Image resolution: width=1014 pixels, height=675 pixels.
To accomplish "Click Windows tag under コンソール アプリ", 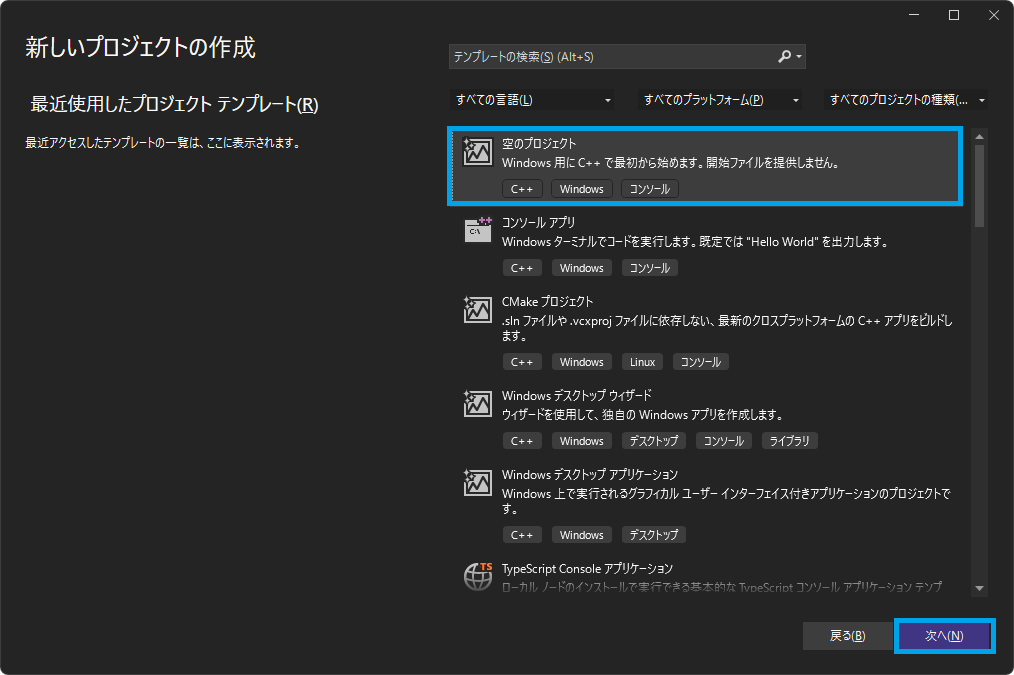I will (581, 268).
